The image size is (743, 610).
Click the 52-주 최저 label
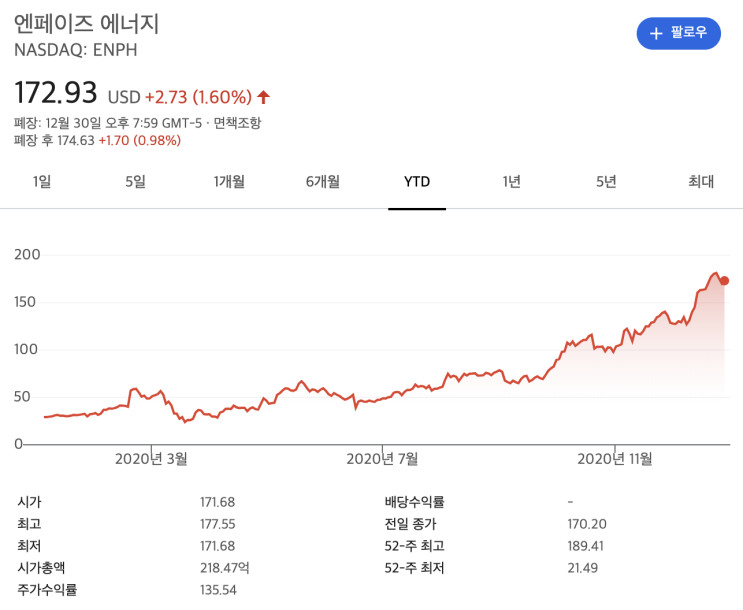(x=414, y=568)
